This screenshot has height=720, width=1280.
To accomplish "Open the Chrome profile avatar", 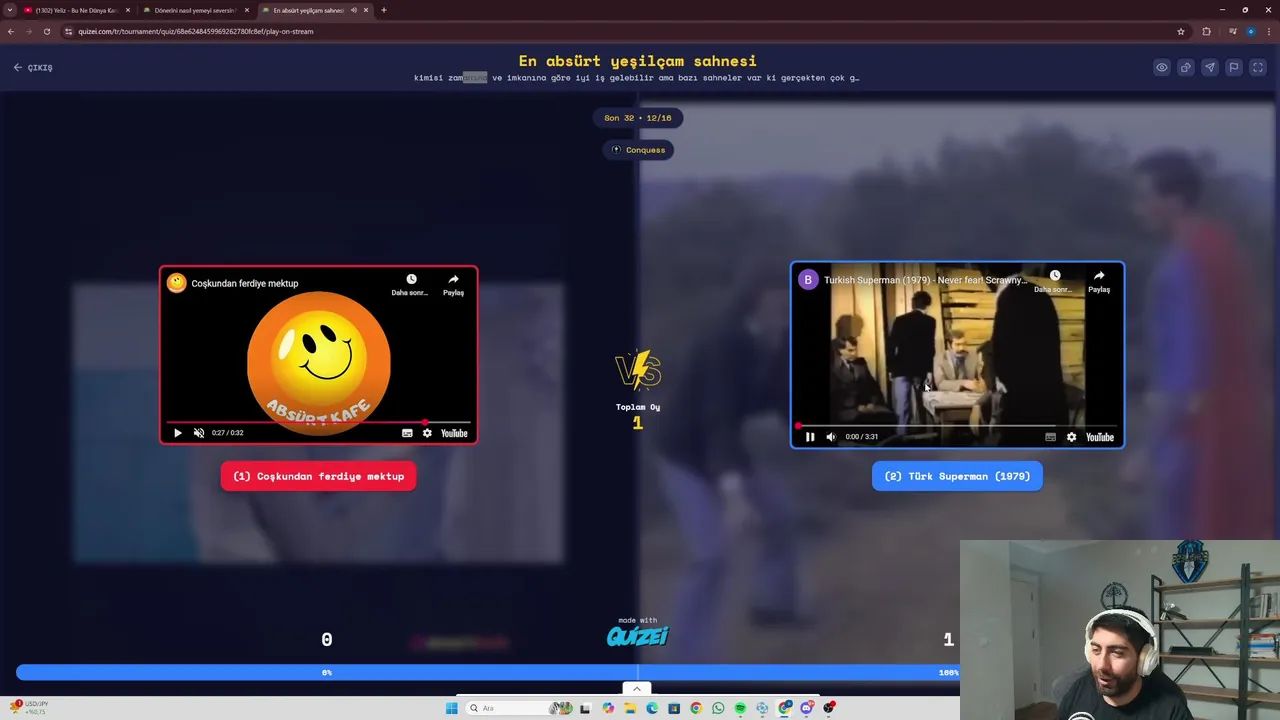I will pos(1250,31).
